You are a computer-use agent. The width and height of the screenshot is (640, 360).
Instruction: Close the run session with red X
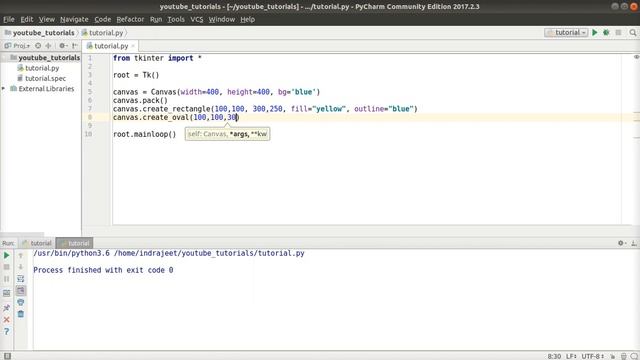(x=7, y=319)
